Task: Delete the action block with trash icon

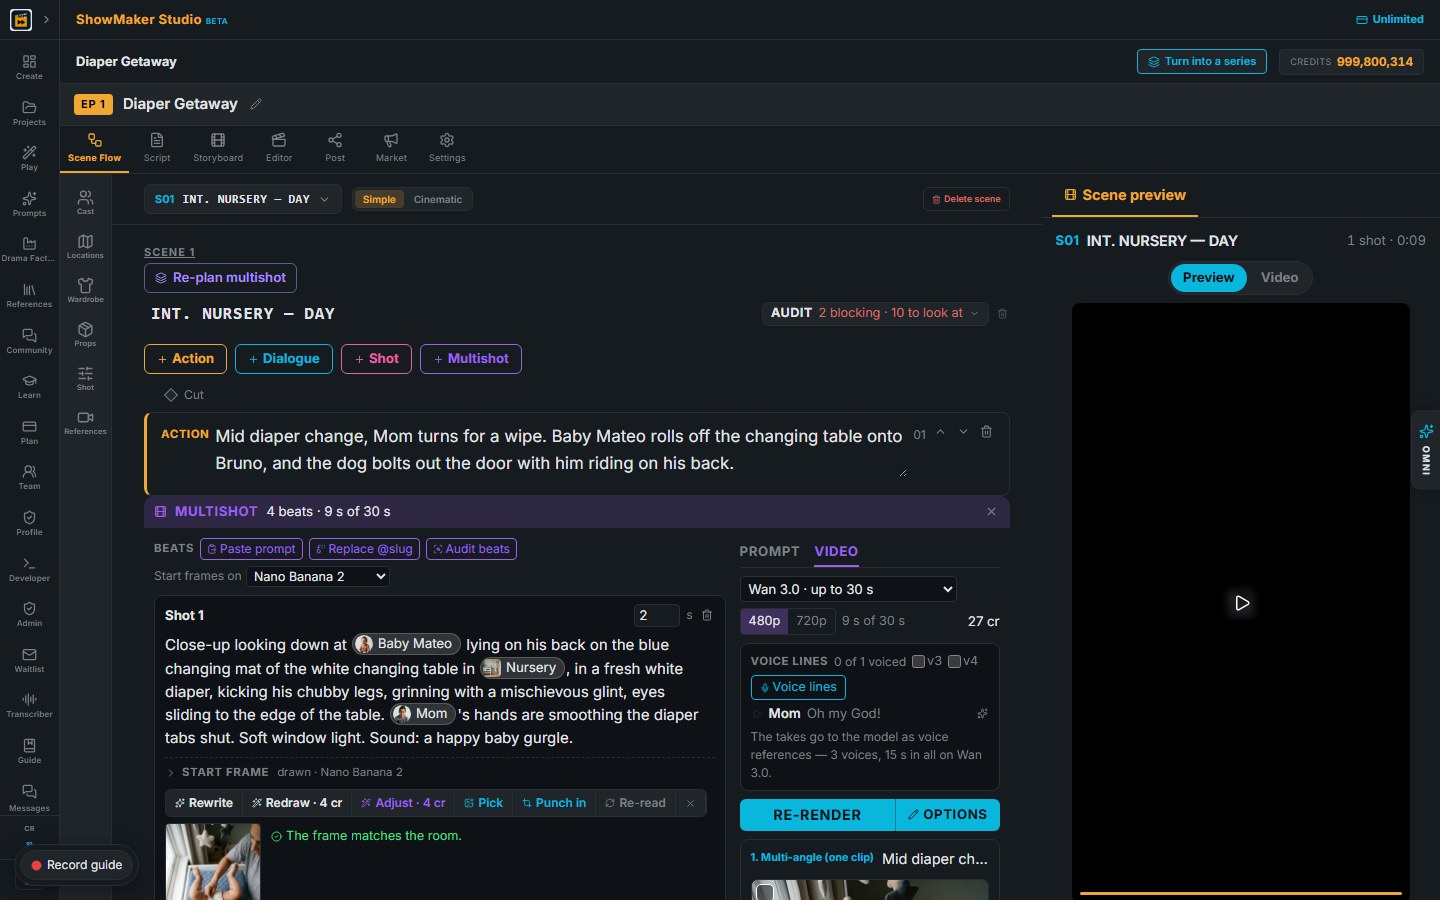Action: click(986, 432)
